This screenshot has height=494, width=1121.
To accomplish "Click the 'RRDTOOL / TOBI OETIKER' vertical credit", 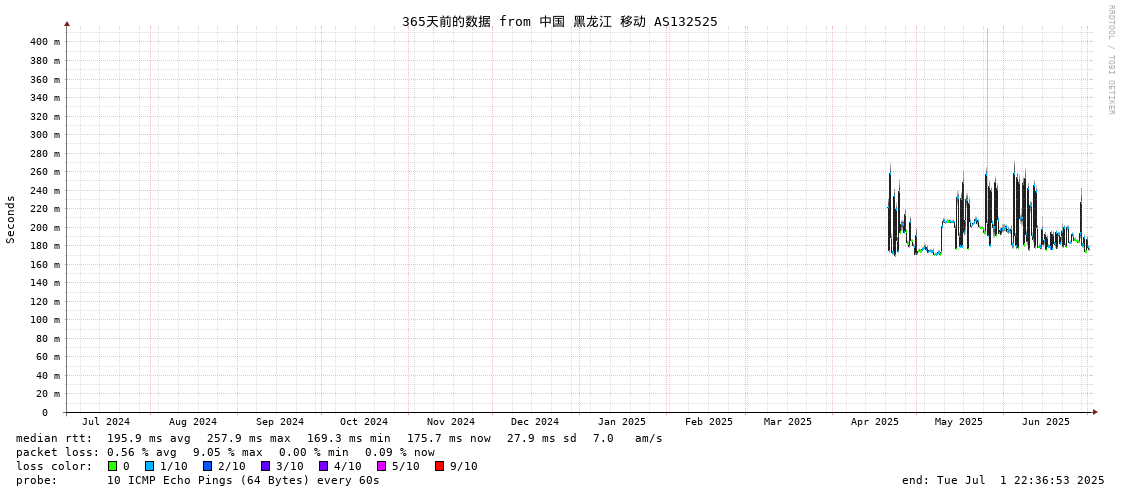I will (x=1110, y=59).
